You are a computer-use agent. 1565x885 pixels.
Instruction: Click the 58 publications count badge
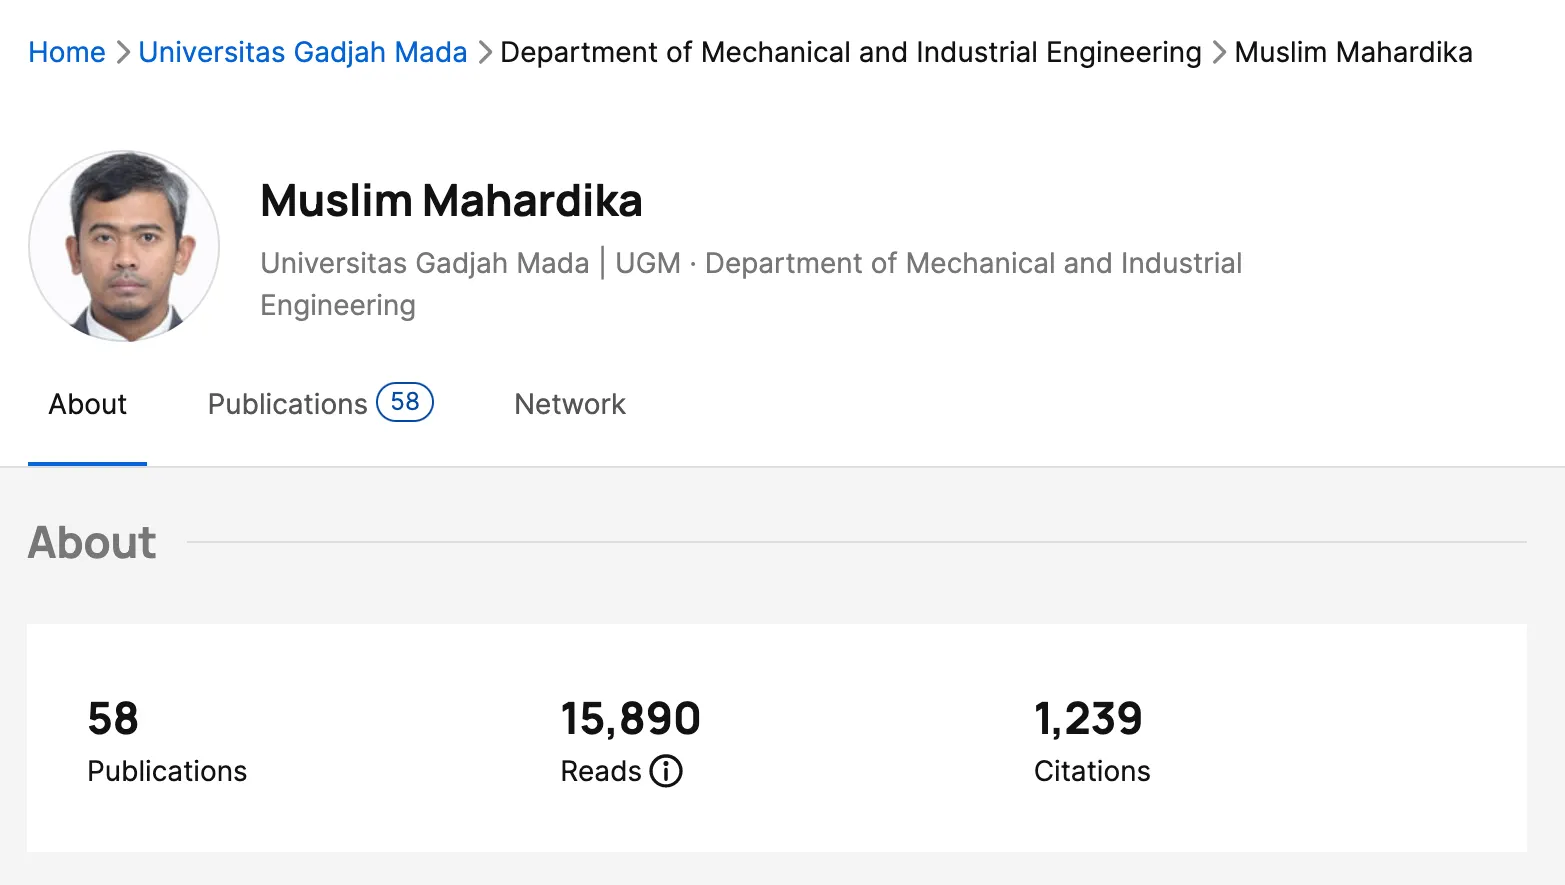coord(404,402)
